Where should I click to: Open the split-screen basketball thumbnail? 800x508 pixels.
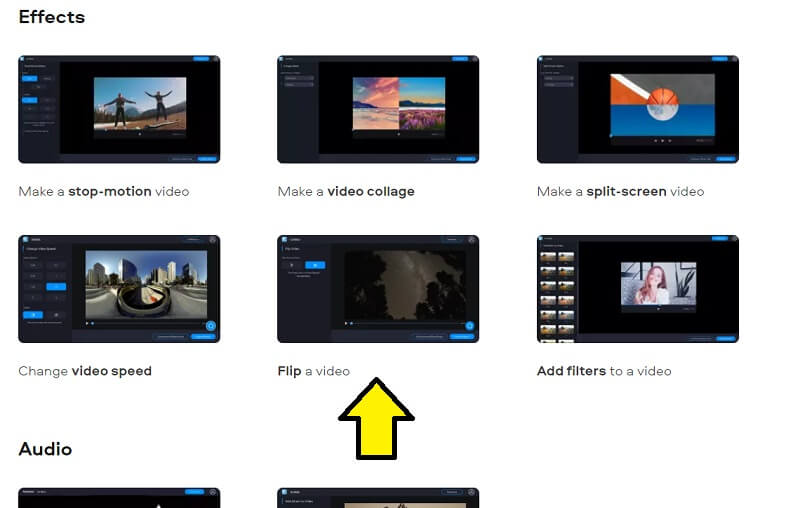pyautogui.click(x=637, y=109)
